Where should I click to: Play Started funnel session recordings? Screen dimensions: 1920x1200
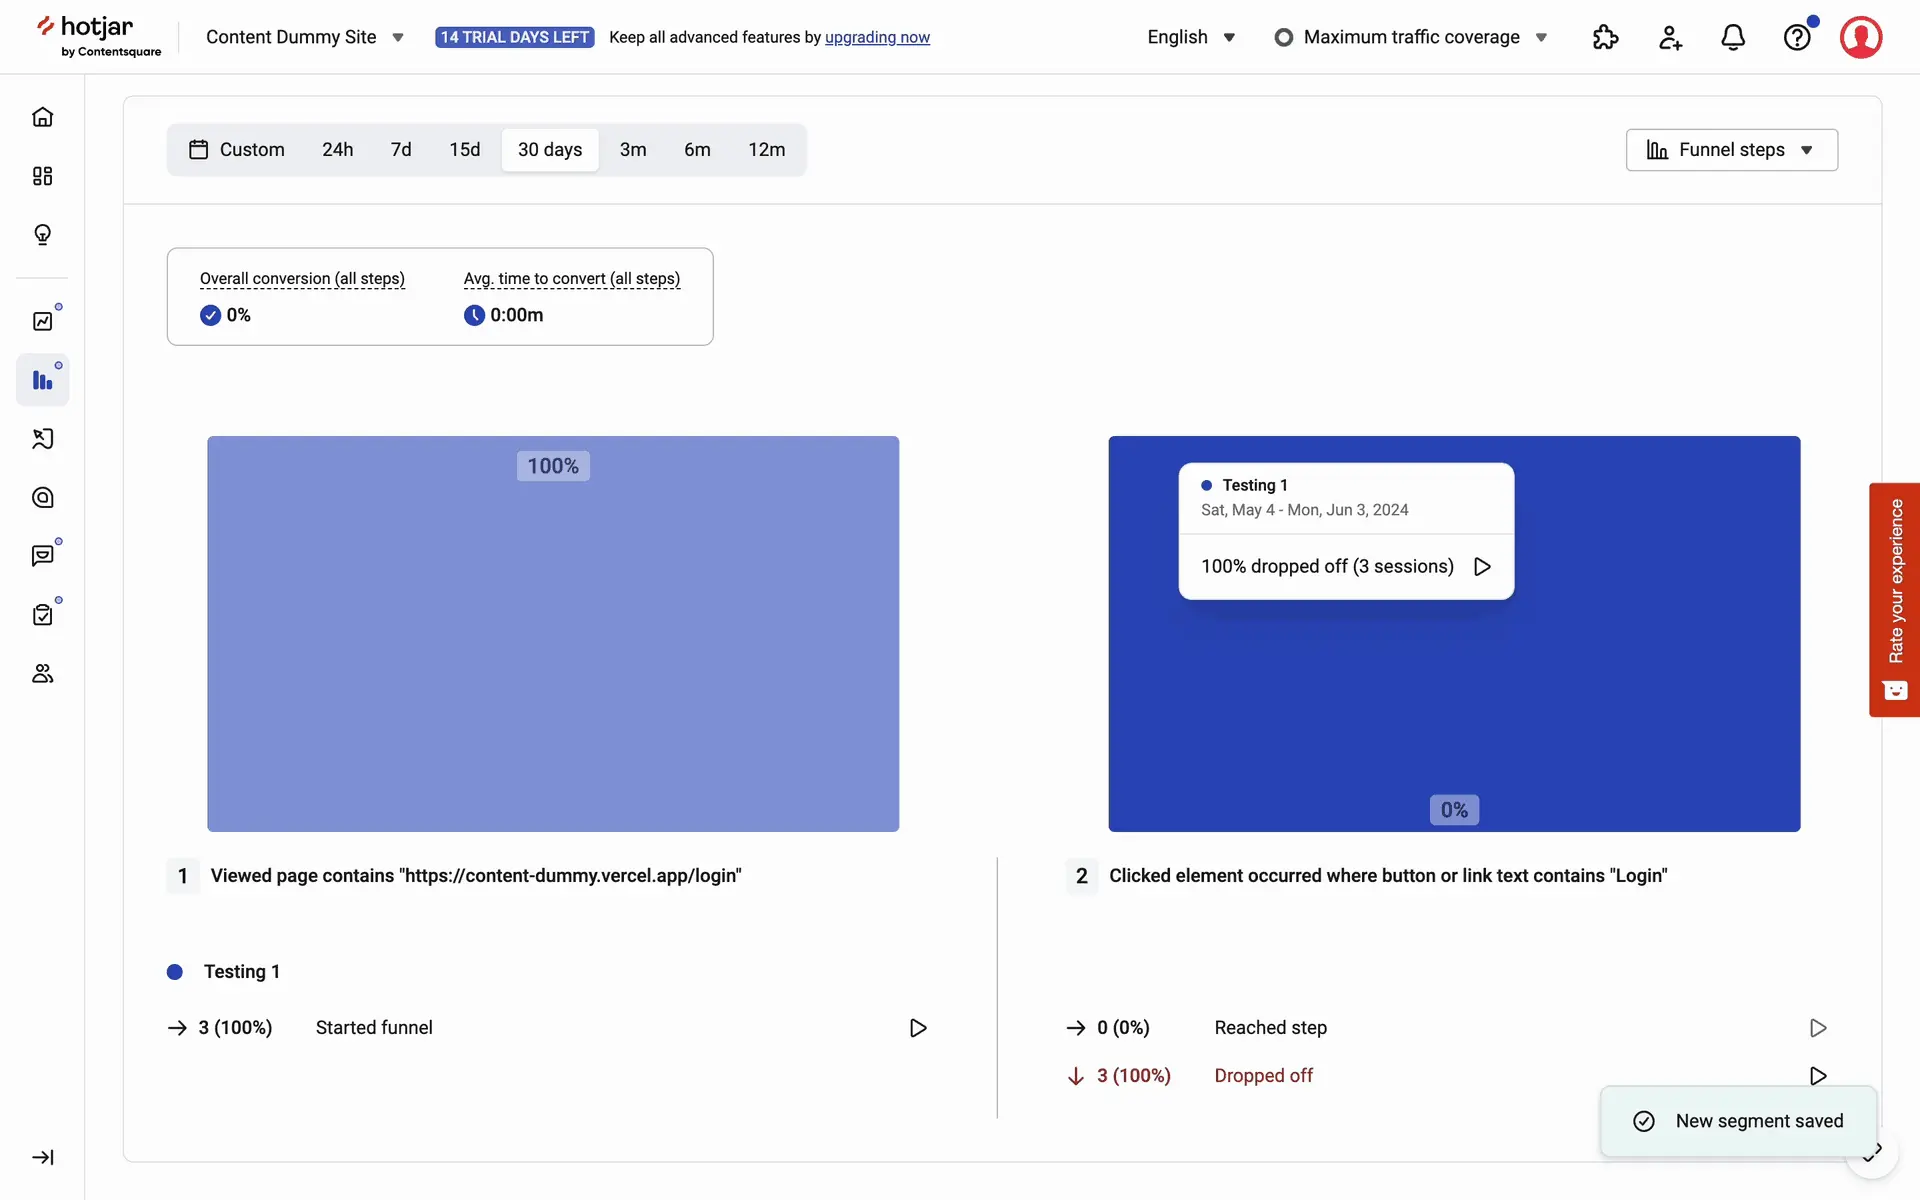pos(917,1028)
